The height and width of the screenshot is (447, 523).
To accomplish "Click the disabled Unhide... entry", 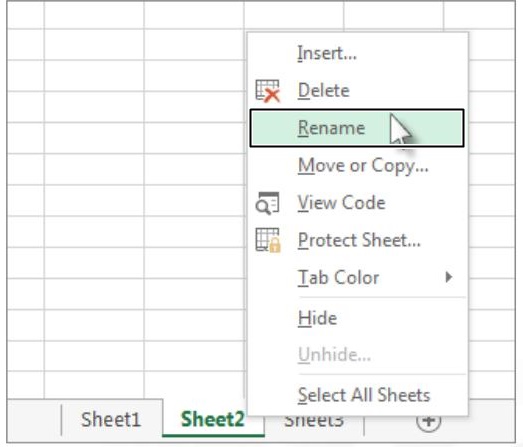I will coord(357,355).
